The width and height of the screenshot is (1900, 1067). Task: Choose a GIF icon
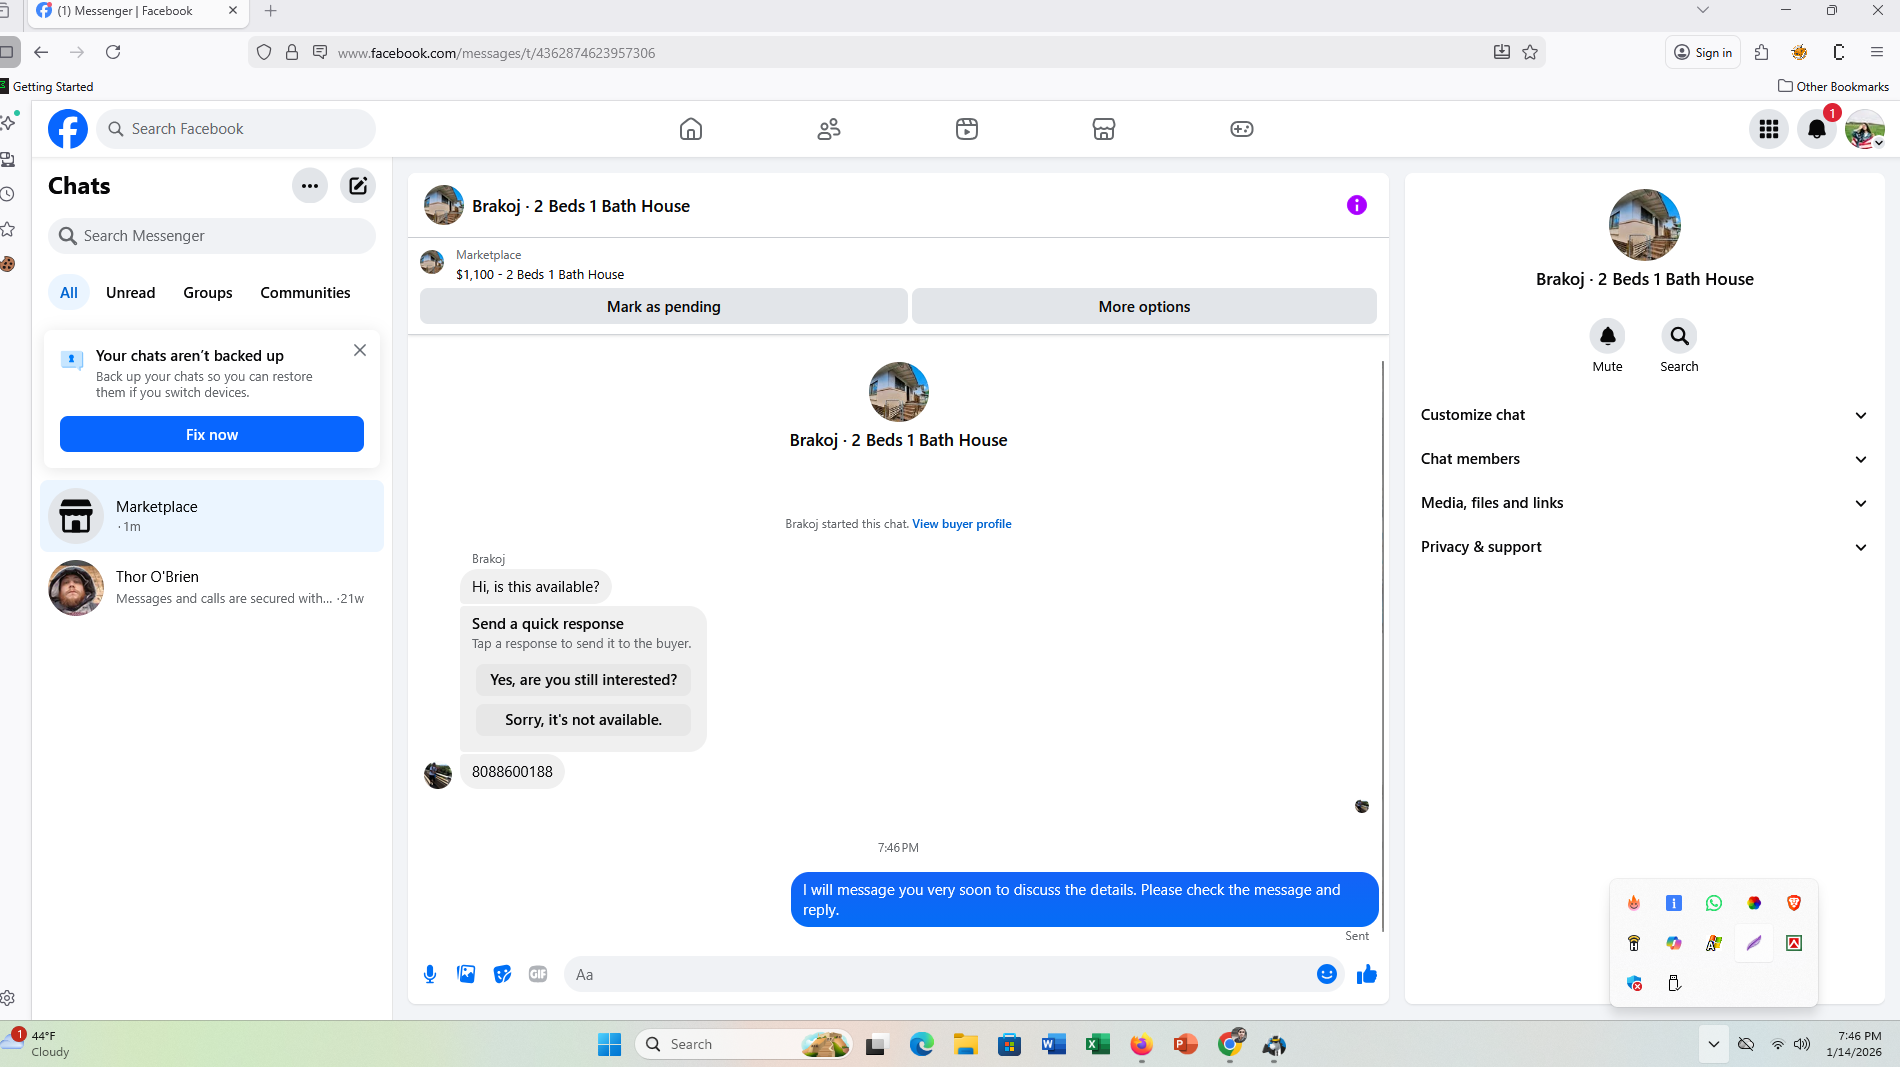tap(538, 974)
